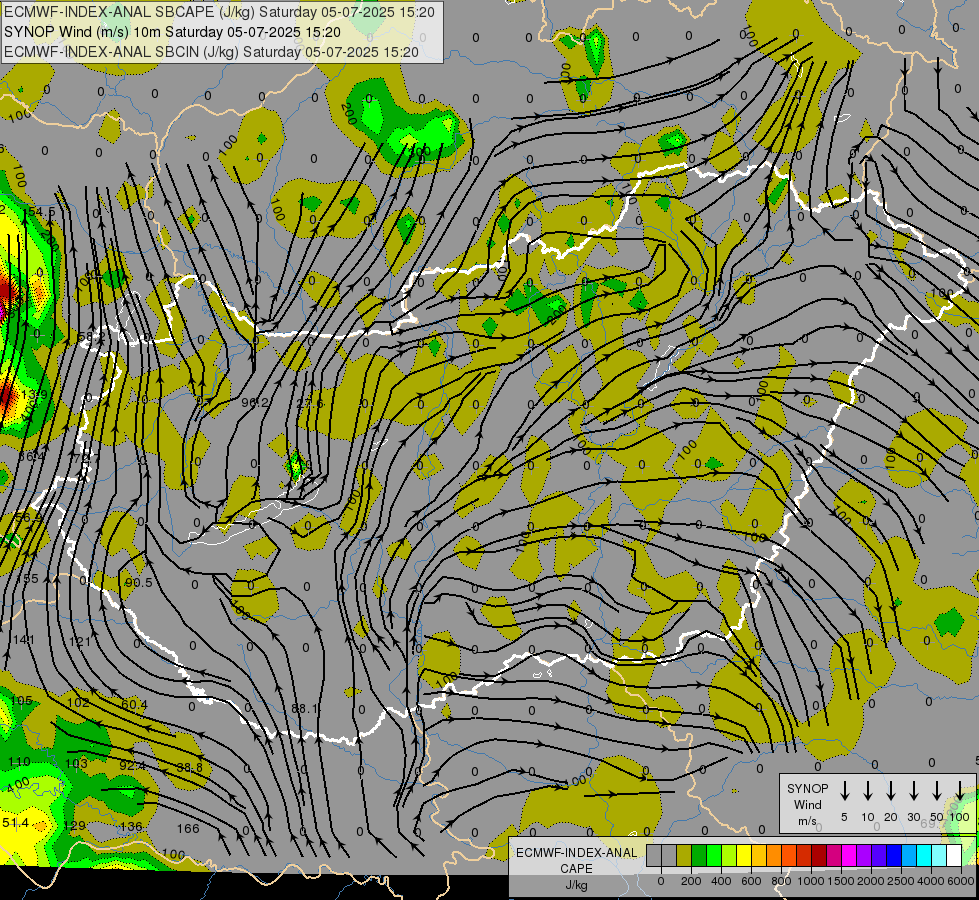
Task: Click the SYNOP Wind 10m header line
Action: [172, 32]
